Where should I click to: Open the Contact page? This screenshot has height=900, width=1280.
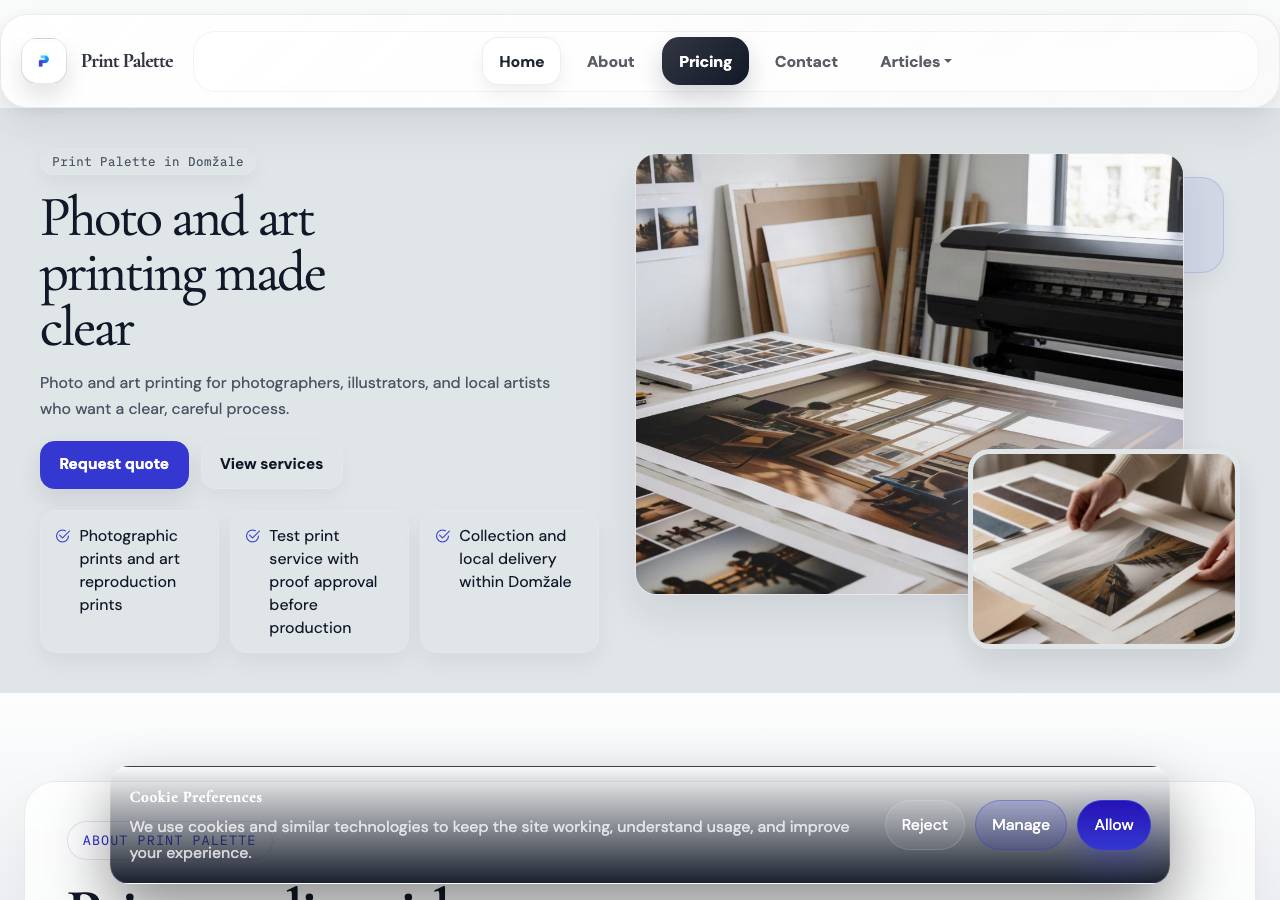click(806, 61)
